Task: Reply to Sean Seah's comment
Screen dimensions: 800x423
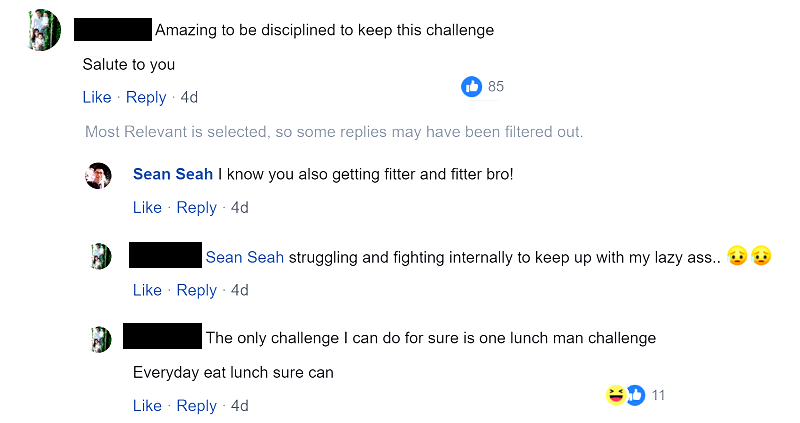Action: [x=196, y=208]
